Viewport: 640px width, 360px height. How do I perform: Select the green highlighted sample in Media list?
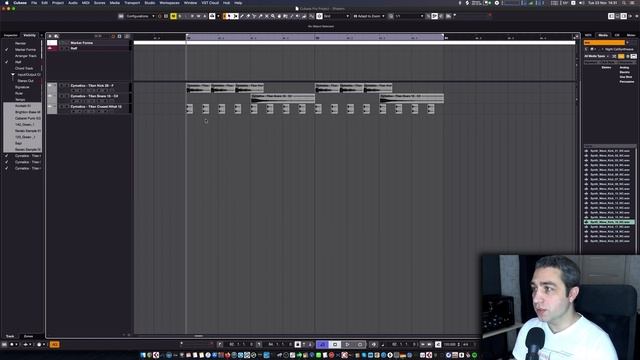coord(609,222)
